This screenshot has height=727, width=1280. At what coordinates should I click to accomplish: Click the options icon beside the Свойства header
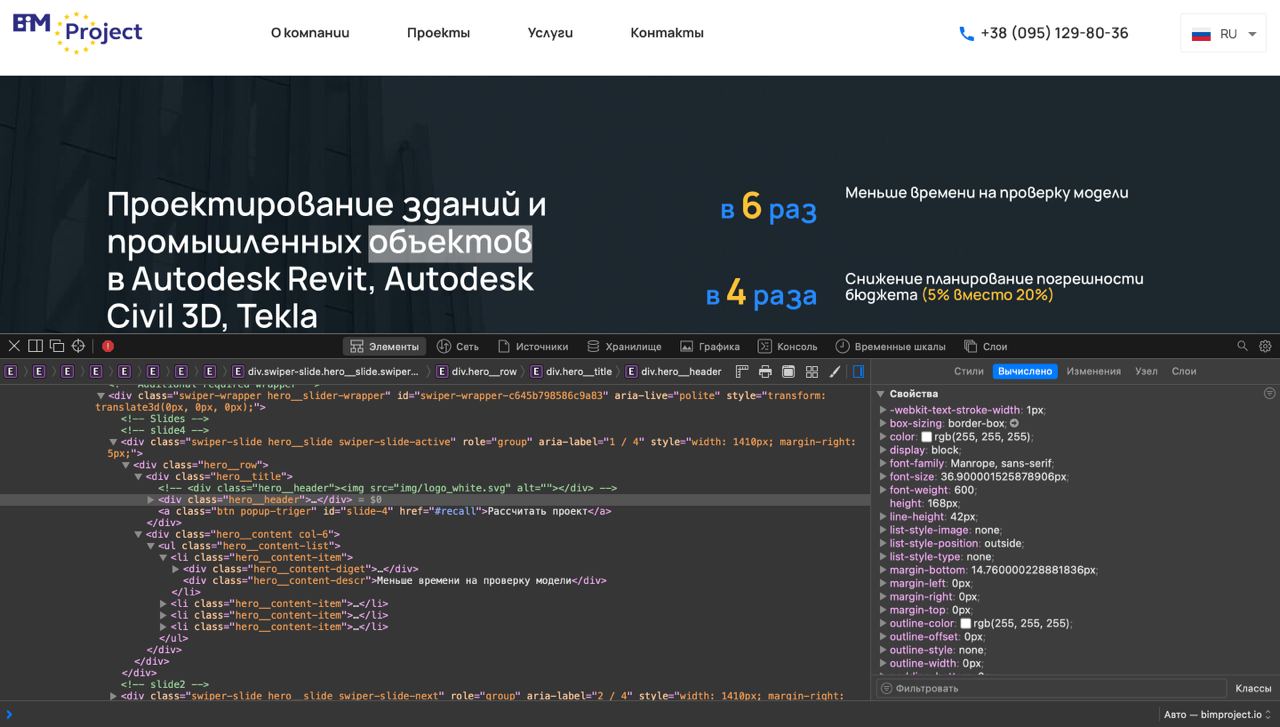[1269, 394]
